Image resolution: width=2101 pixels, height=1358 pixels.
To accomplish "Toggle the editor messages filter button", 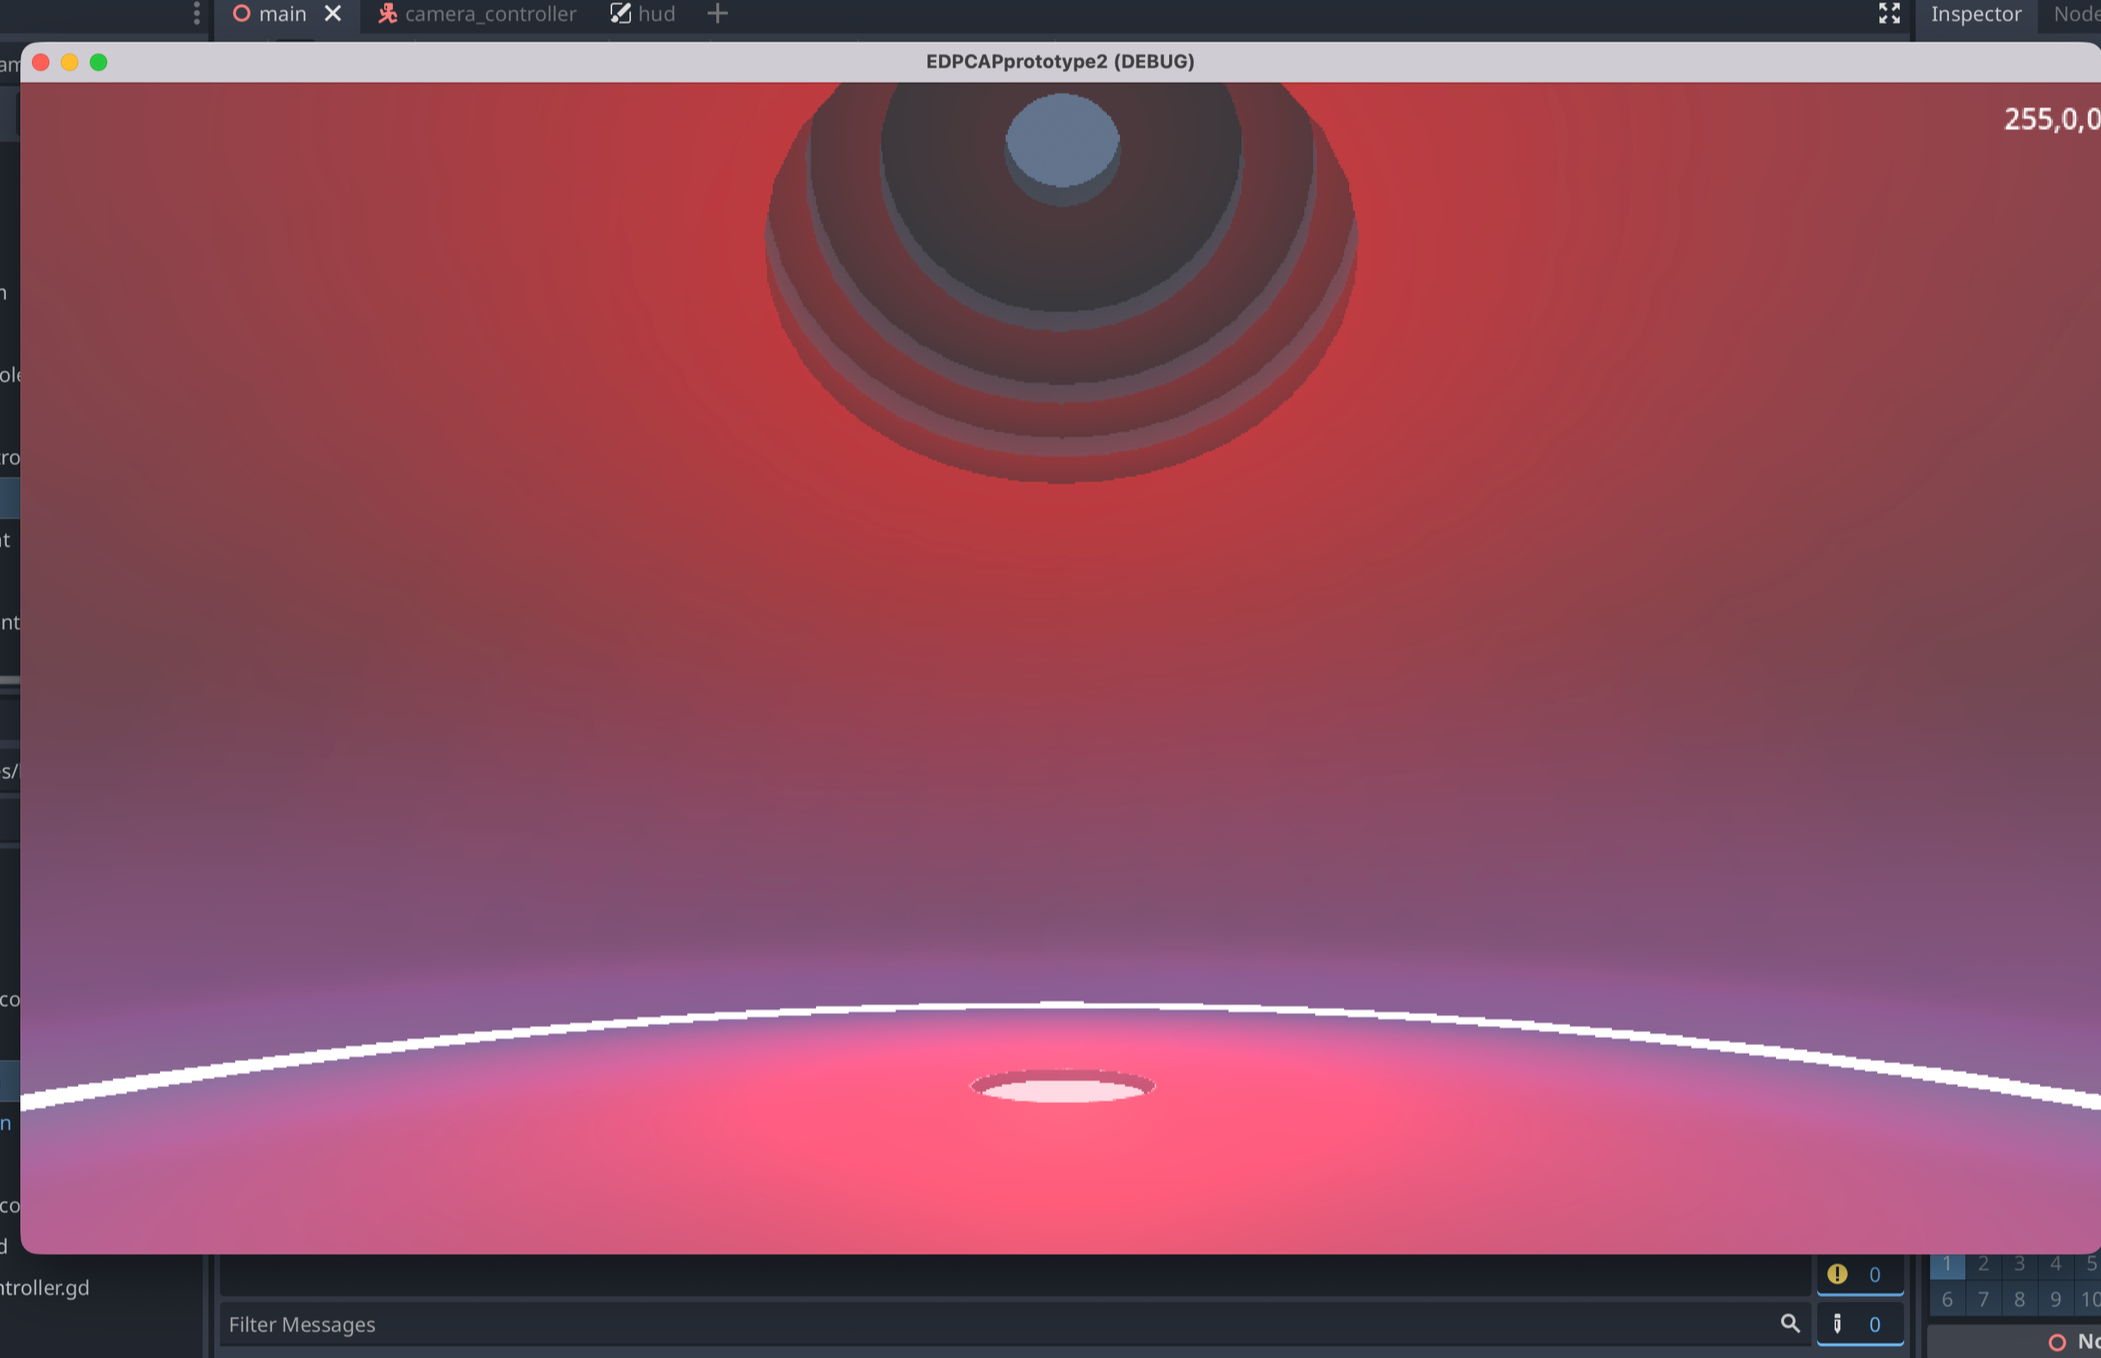I will click(x=1858, y=1324).
